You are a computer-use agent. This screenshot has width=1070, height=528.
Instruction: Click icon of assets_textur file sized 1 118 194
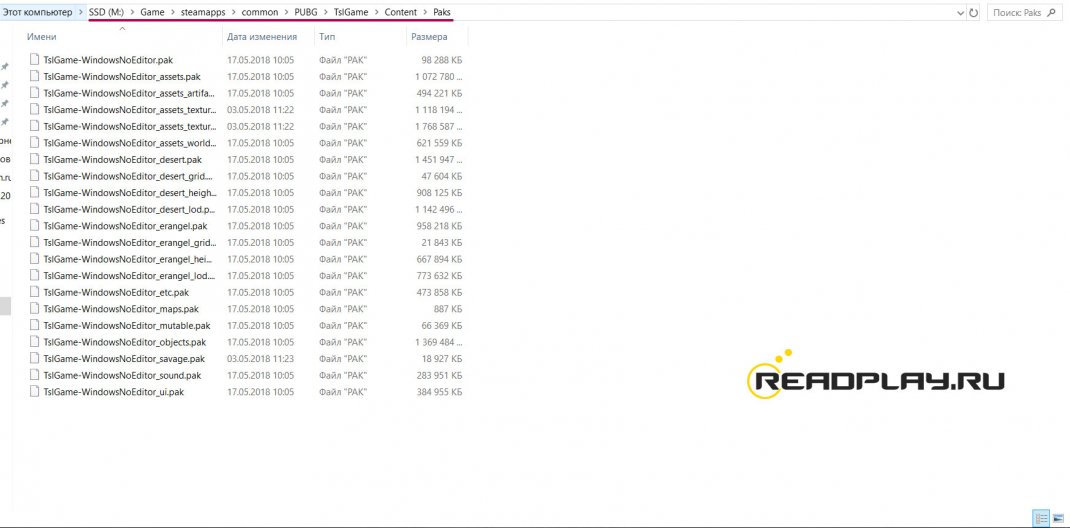[35, 110]
